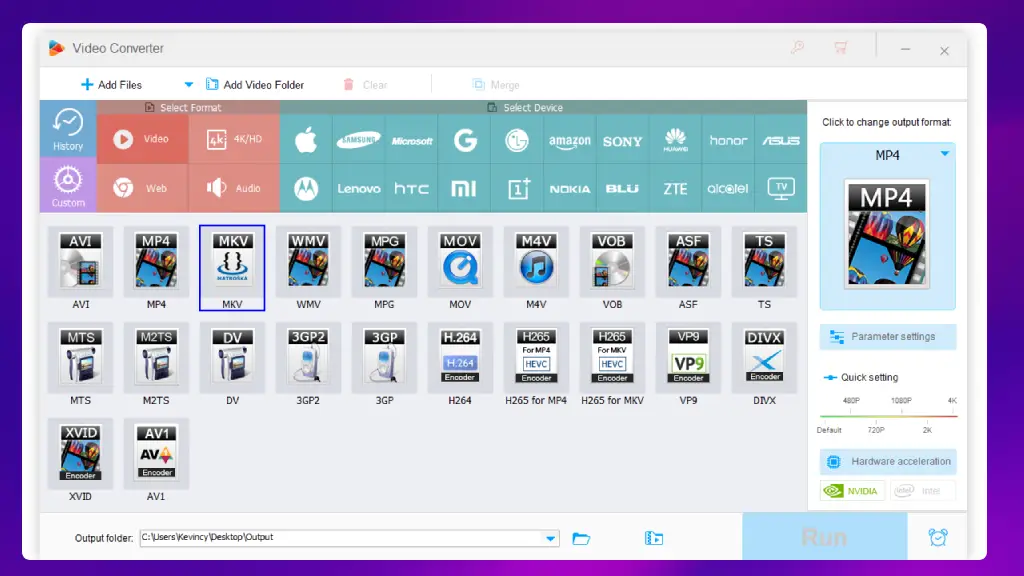Screen dimensions: 1024x576
Task: Open BLU device presets
Action: [622, 189]
